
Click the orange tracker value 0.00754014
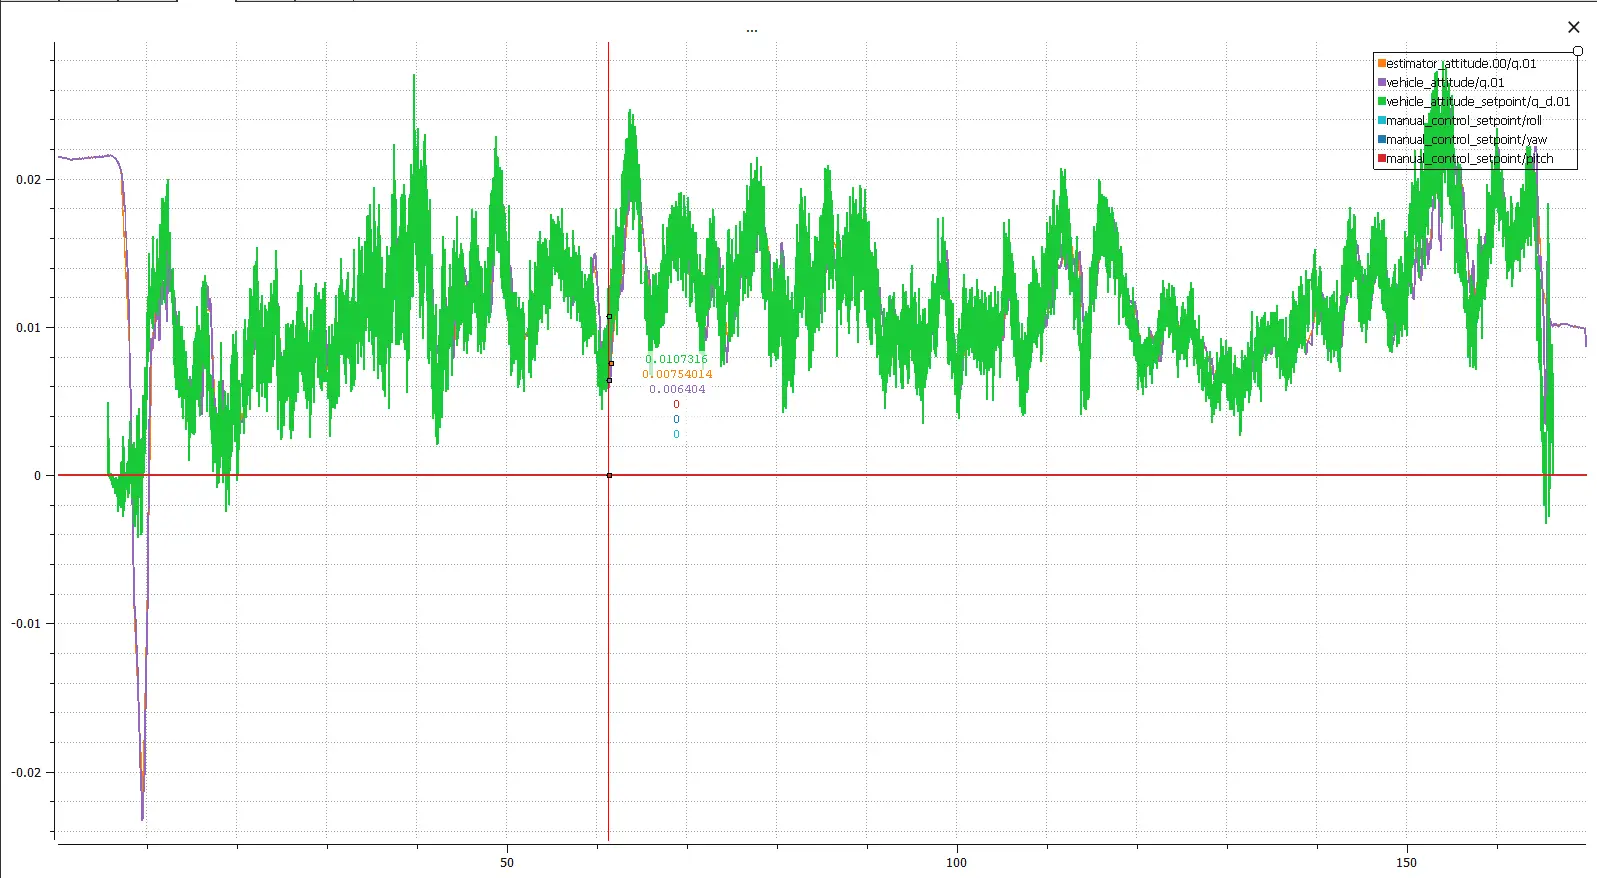677,374
